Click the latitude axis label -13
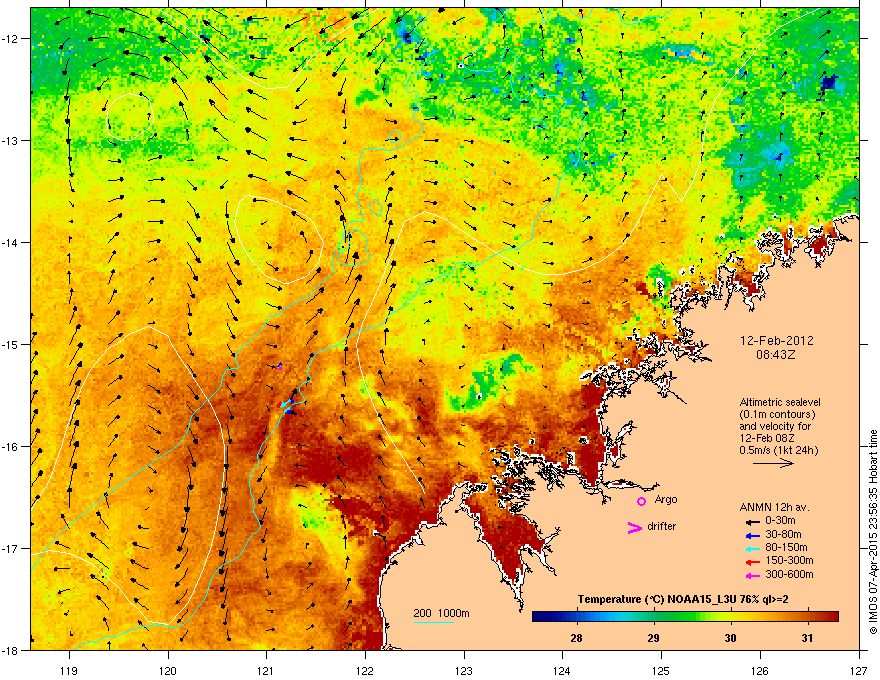The width and height of the screenshot is (880, 680). [10, 140]
